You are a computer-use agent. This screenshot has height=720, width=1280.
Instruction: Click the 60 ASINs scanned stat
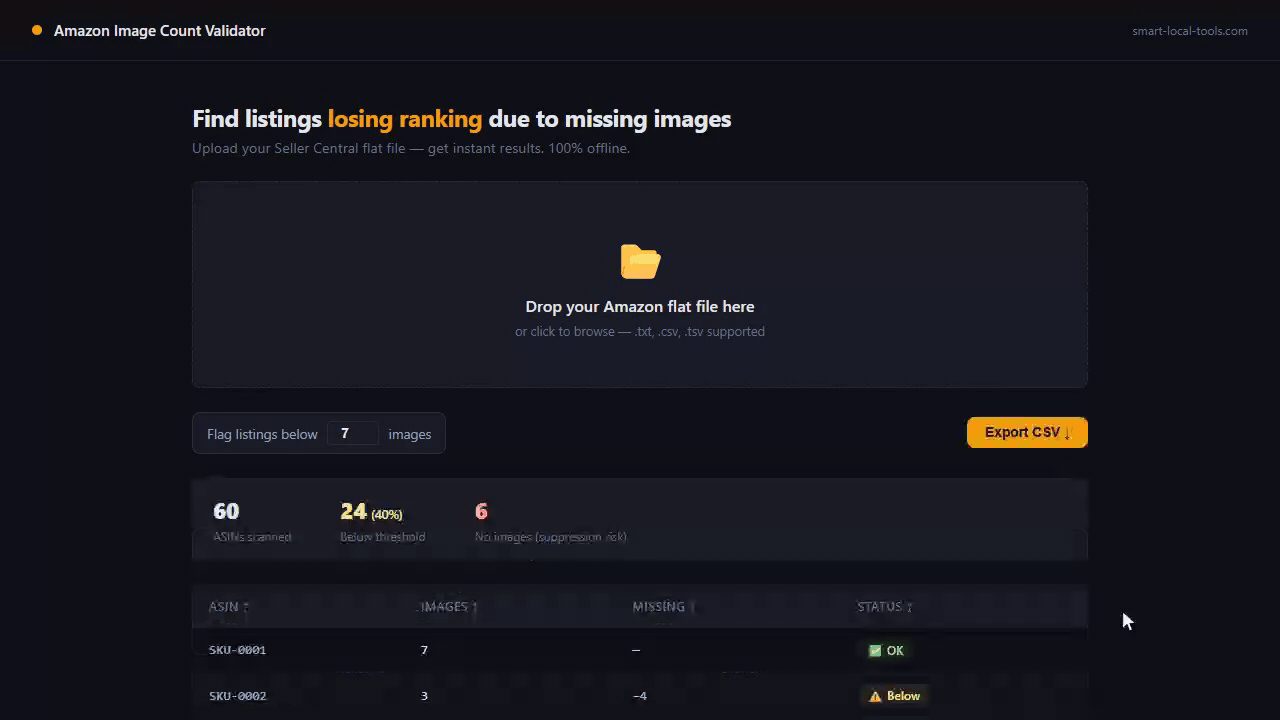[x=252, y=523]
